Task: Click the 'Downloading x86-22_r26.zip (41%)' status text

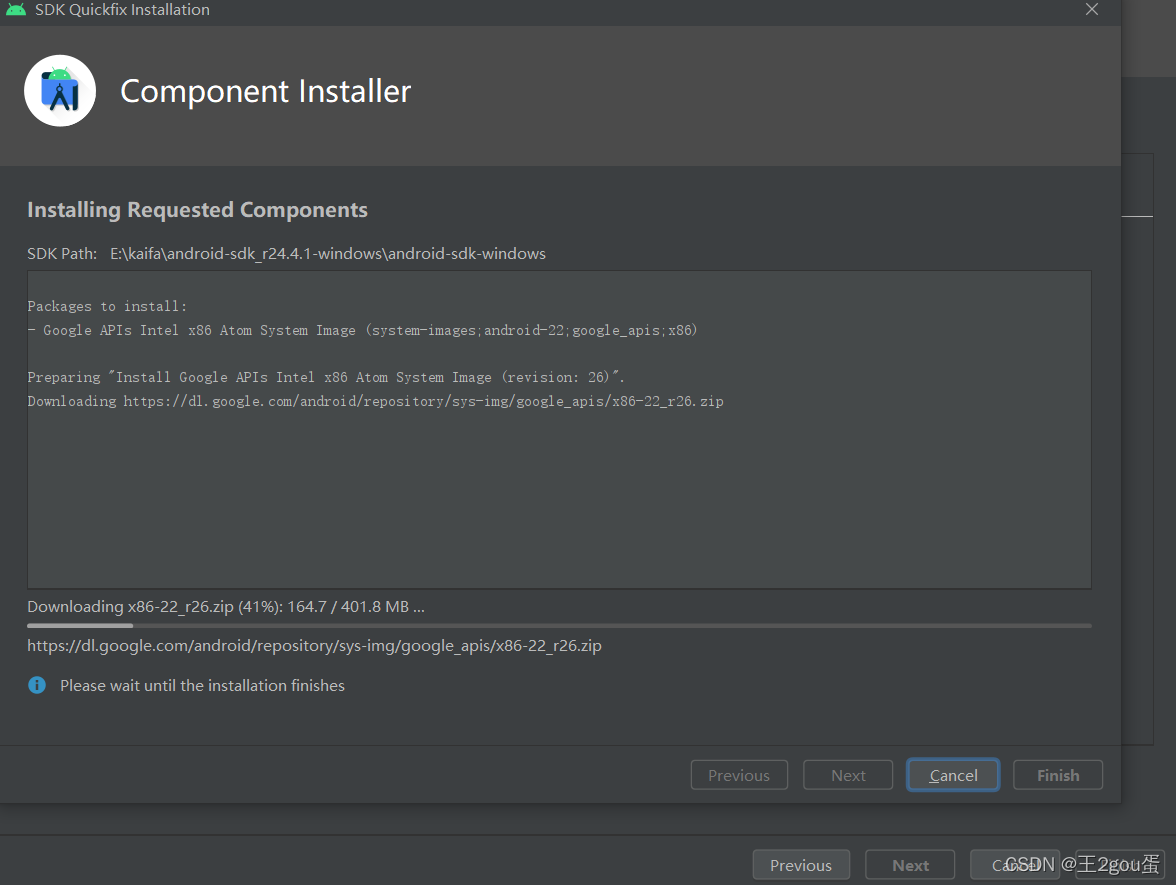Action: [x=226, y=606]
